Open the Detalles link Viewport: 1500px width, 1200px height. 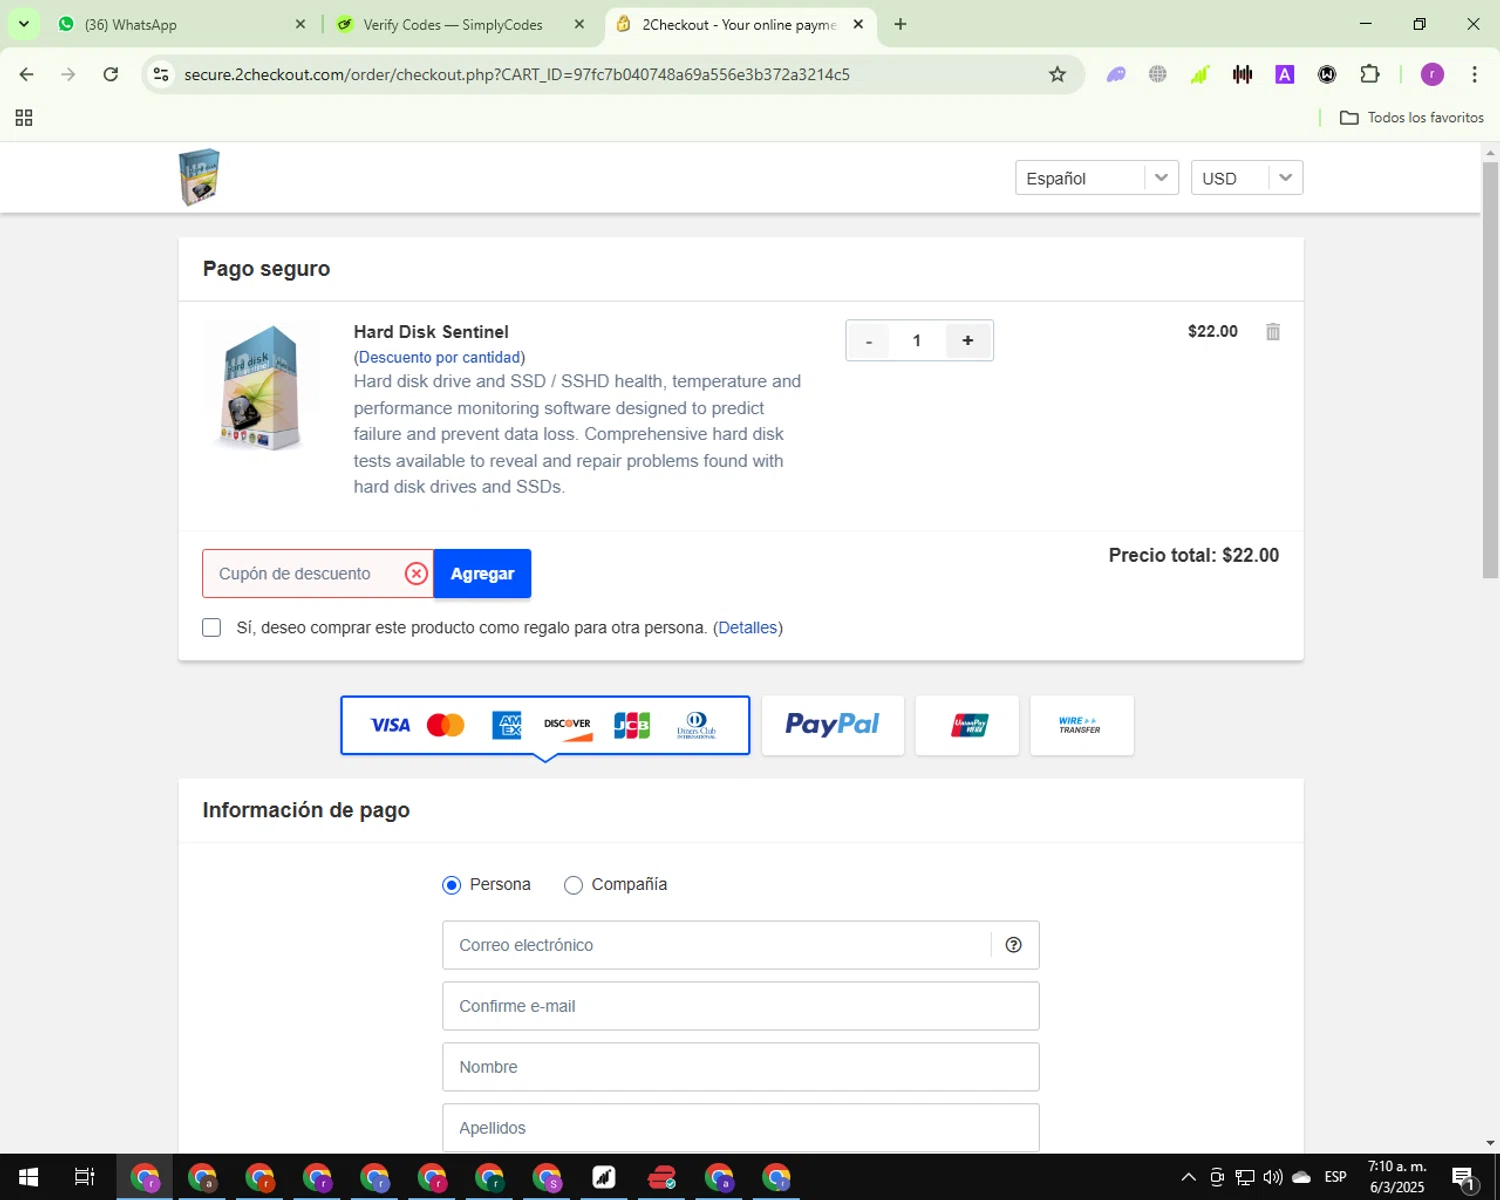[748, 628]
